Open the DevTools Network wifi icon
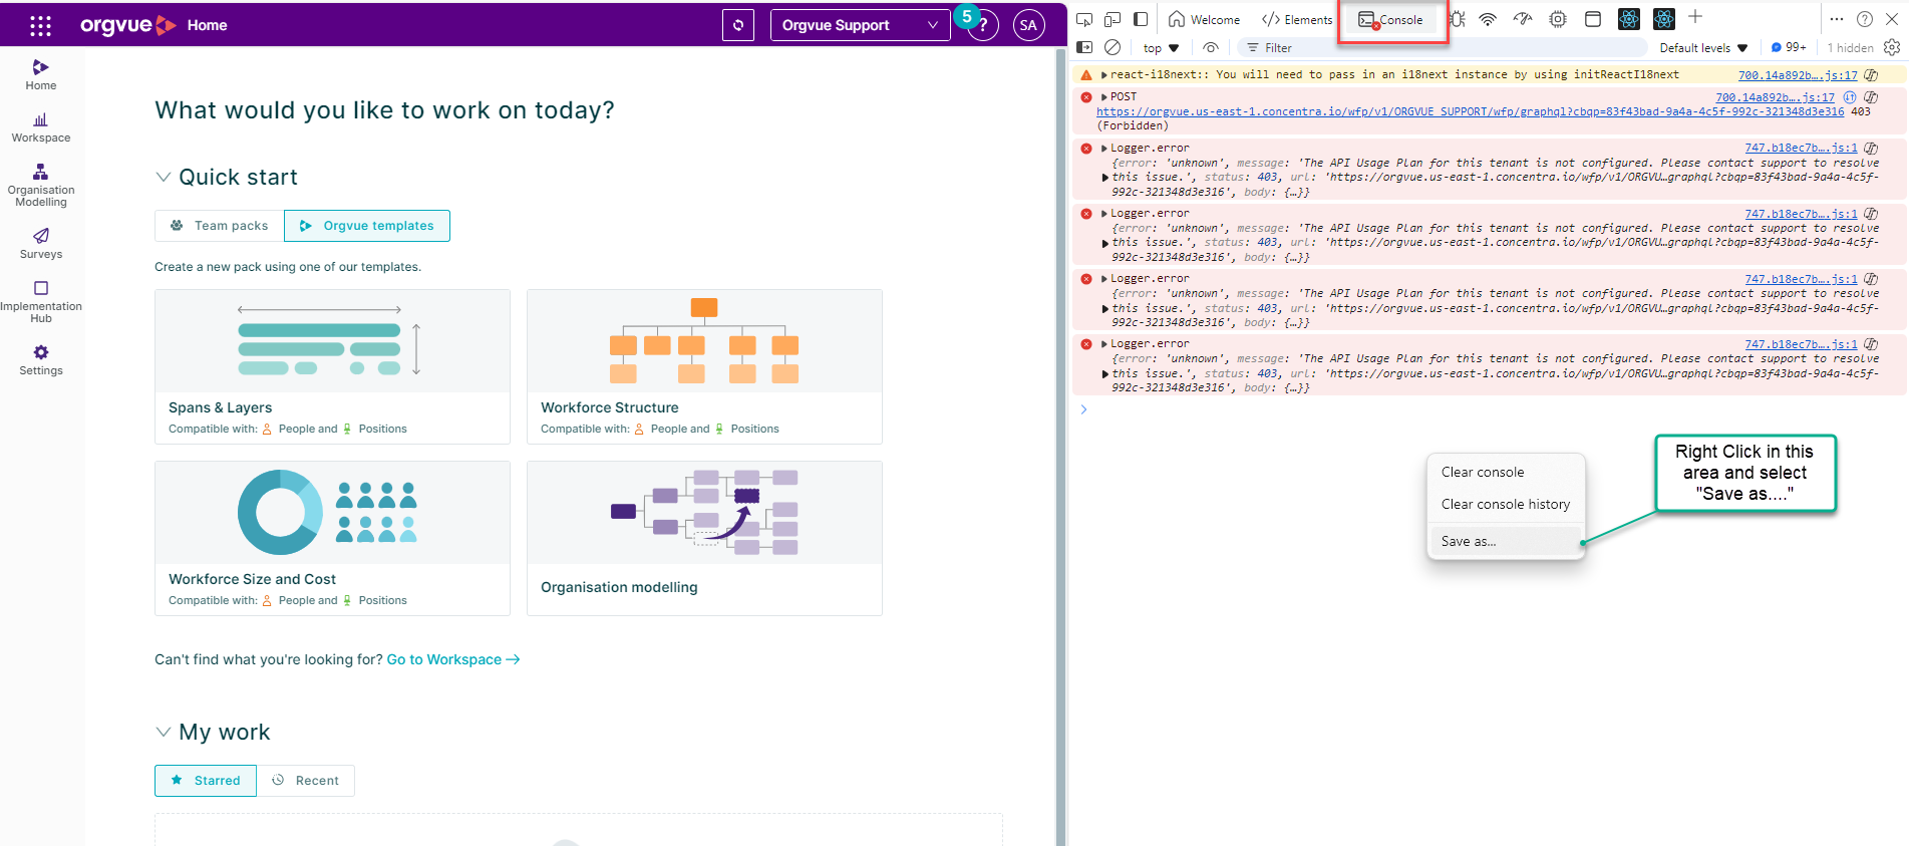 tap(1488, 19)
